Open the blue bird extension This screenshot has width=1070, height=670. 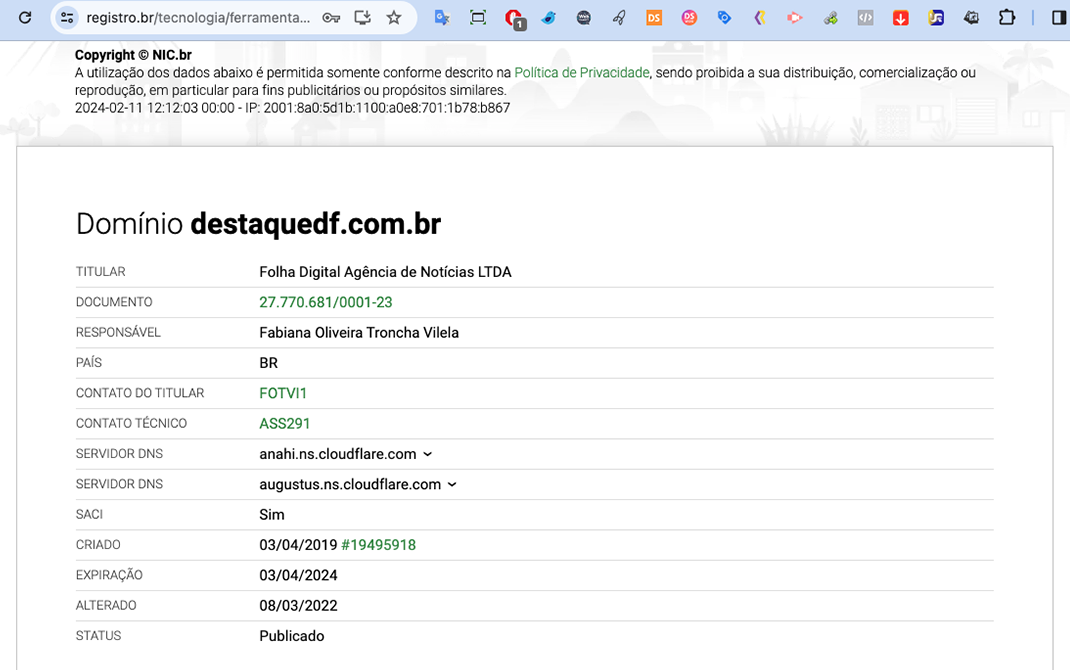pos(548,18)
